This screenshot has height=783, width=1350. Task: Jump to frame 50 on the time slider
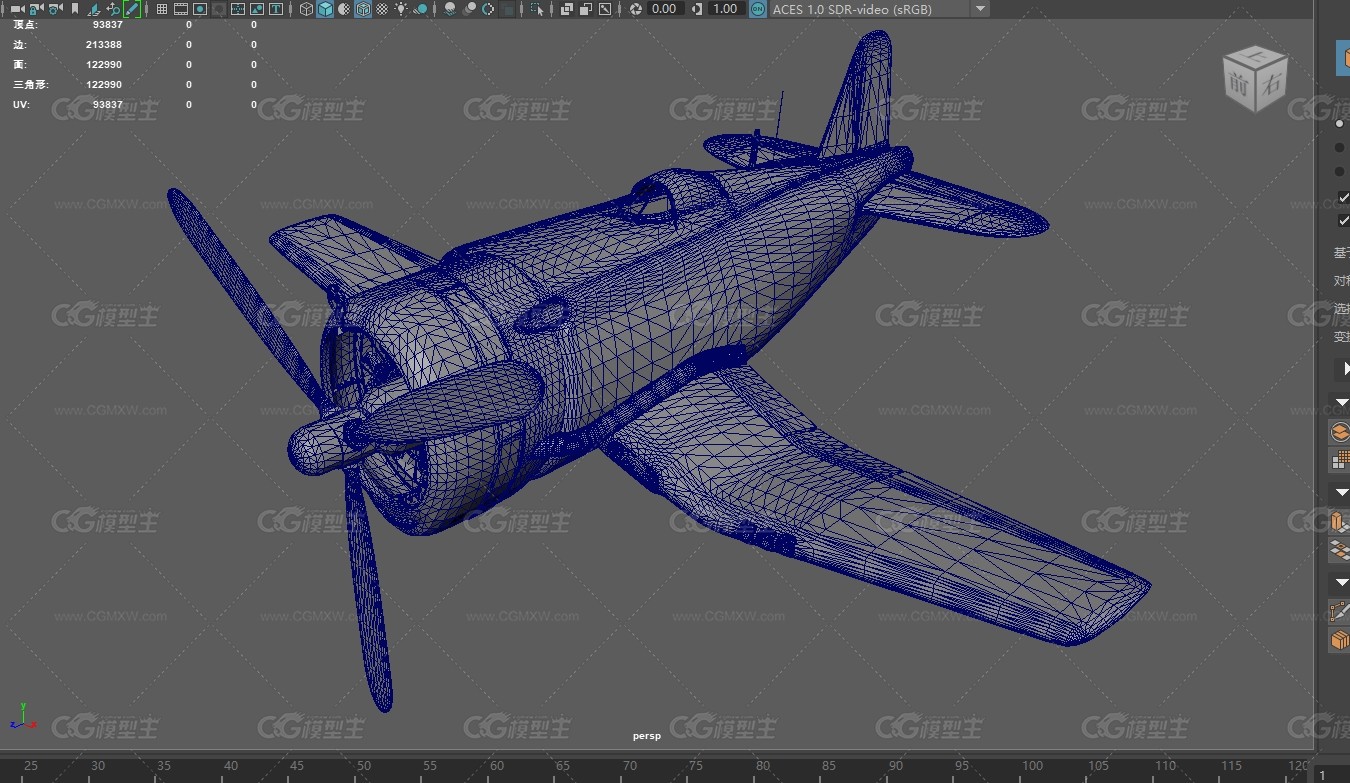[362, 767]
